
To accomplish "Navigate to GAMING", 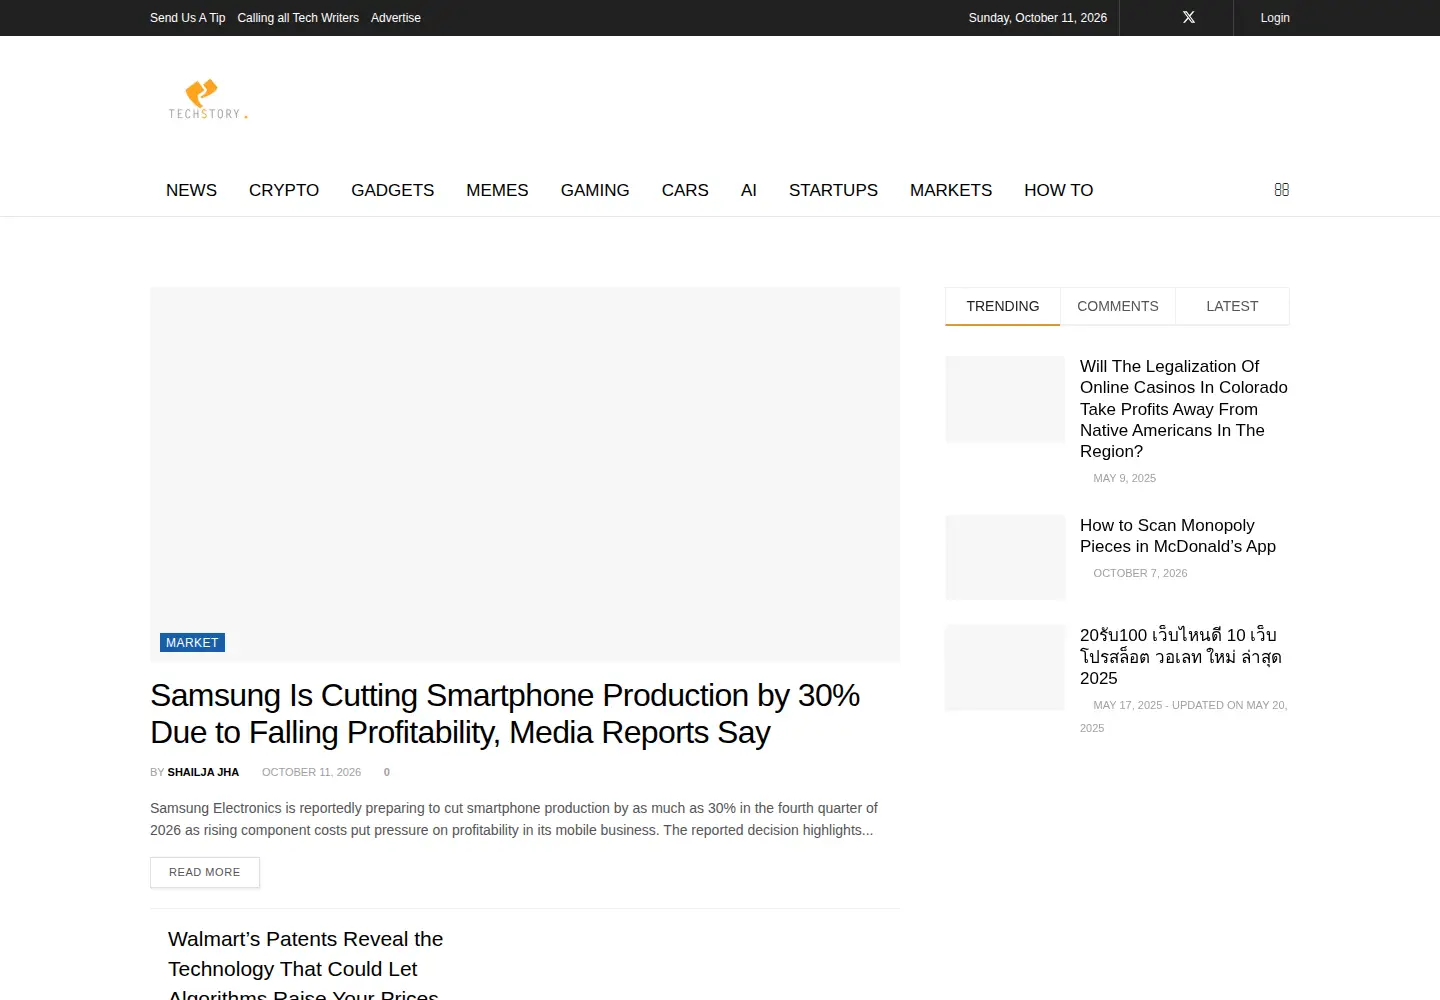I will [x=595, y=190].
